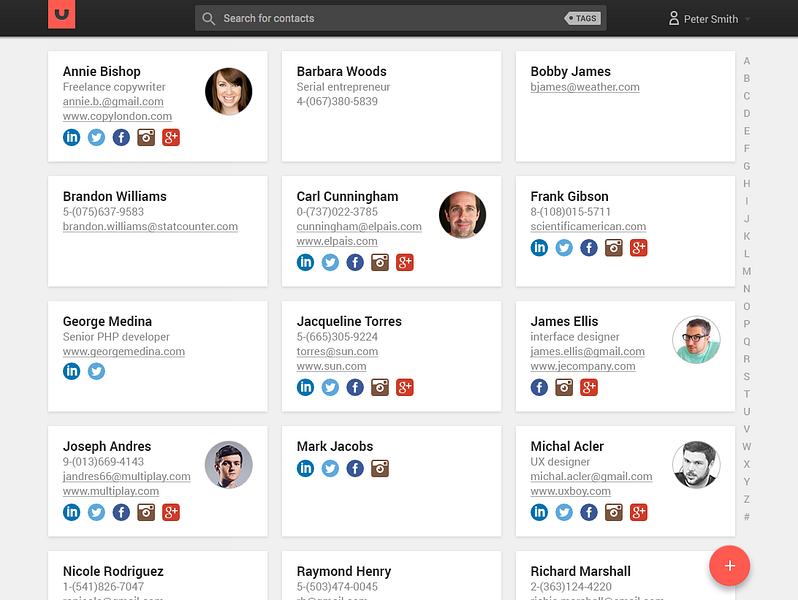Screen dimensions: 798x600
Task: Open Joseph Andres's Twitter icon
Action: (96, 512)
